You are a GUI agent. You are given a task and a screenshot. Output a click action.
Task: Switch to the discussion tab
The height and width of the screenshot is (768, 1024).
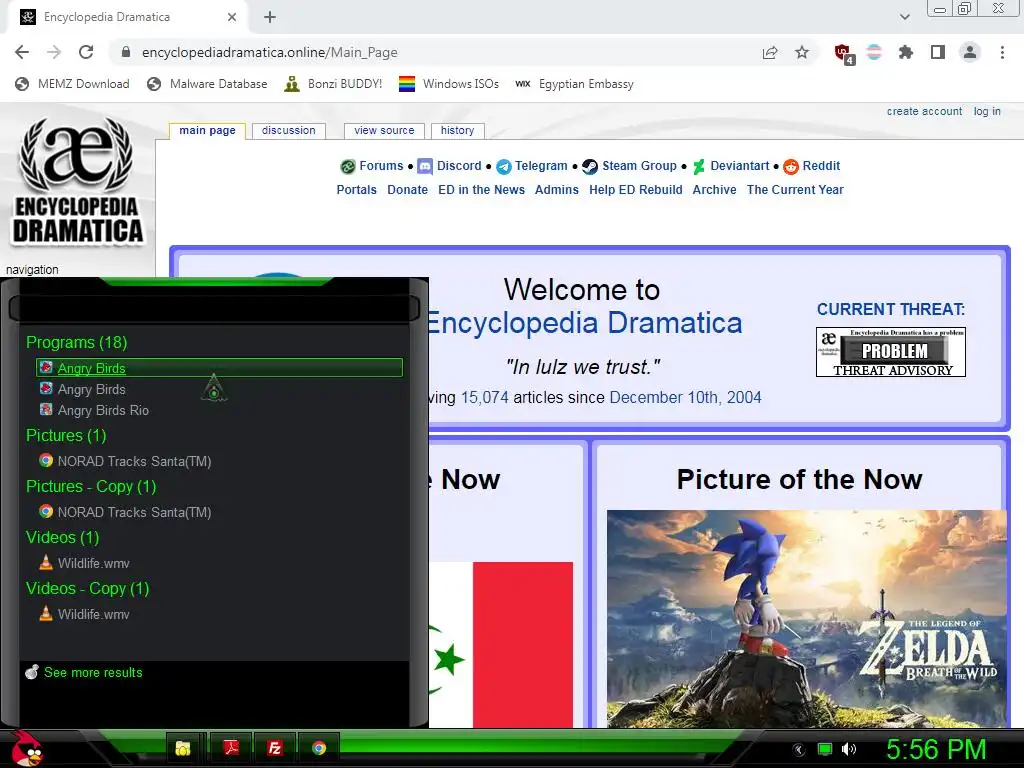coord(289,131)
